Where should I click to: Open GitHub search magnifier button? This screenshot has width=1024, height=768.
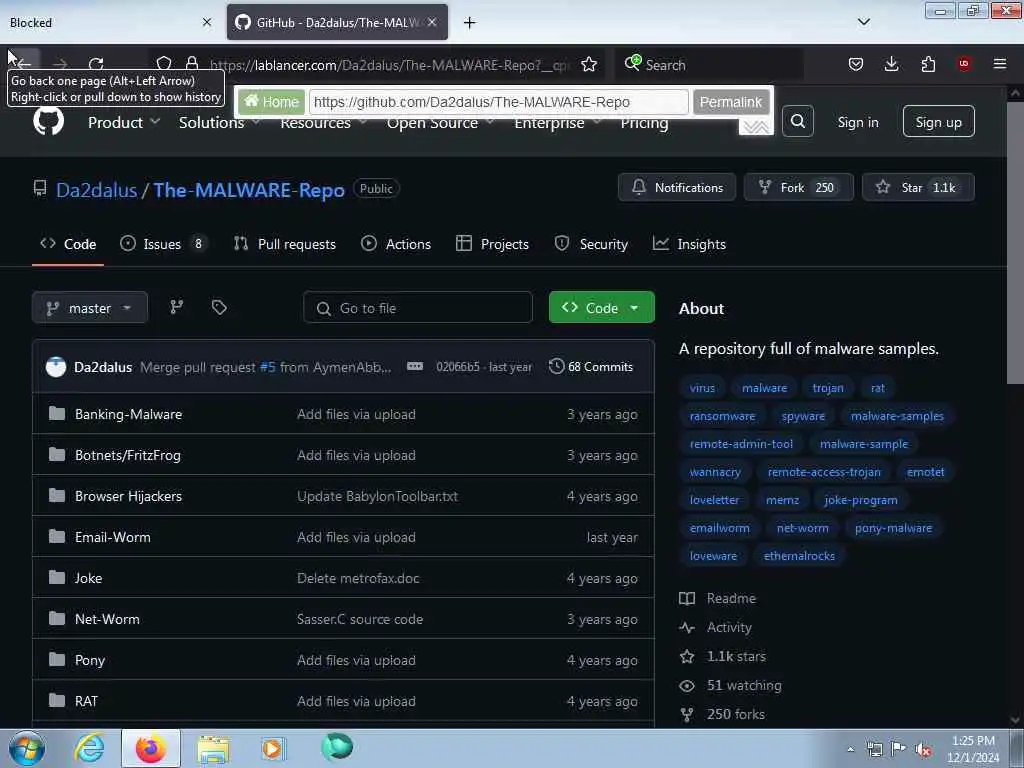click(x=797, y=121)
